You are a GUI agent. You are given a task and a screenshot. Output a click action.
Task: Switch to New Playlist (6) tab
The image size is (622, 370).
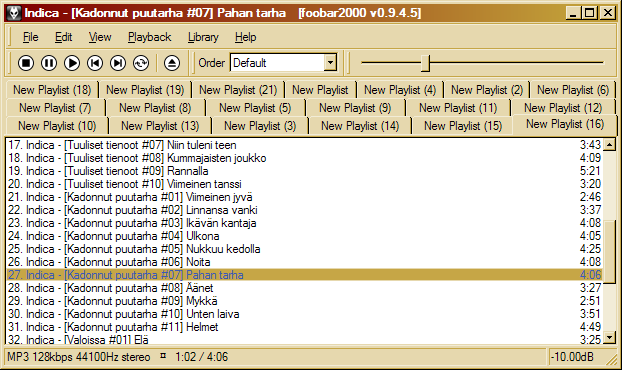tap(573, 90)
